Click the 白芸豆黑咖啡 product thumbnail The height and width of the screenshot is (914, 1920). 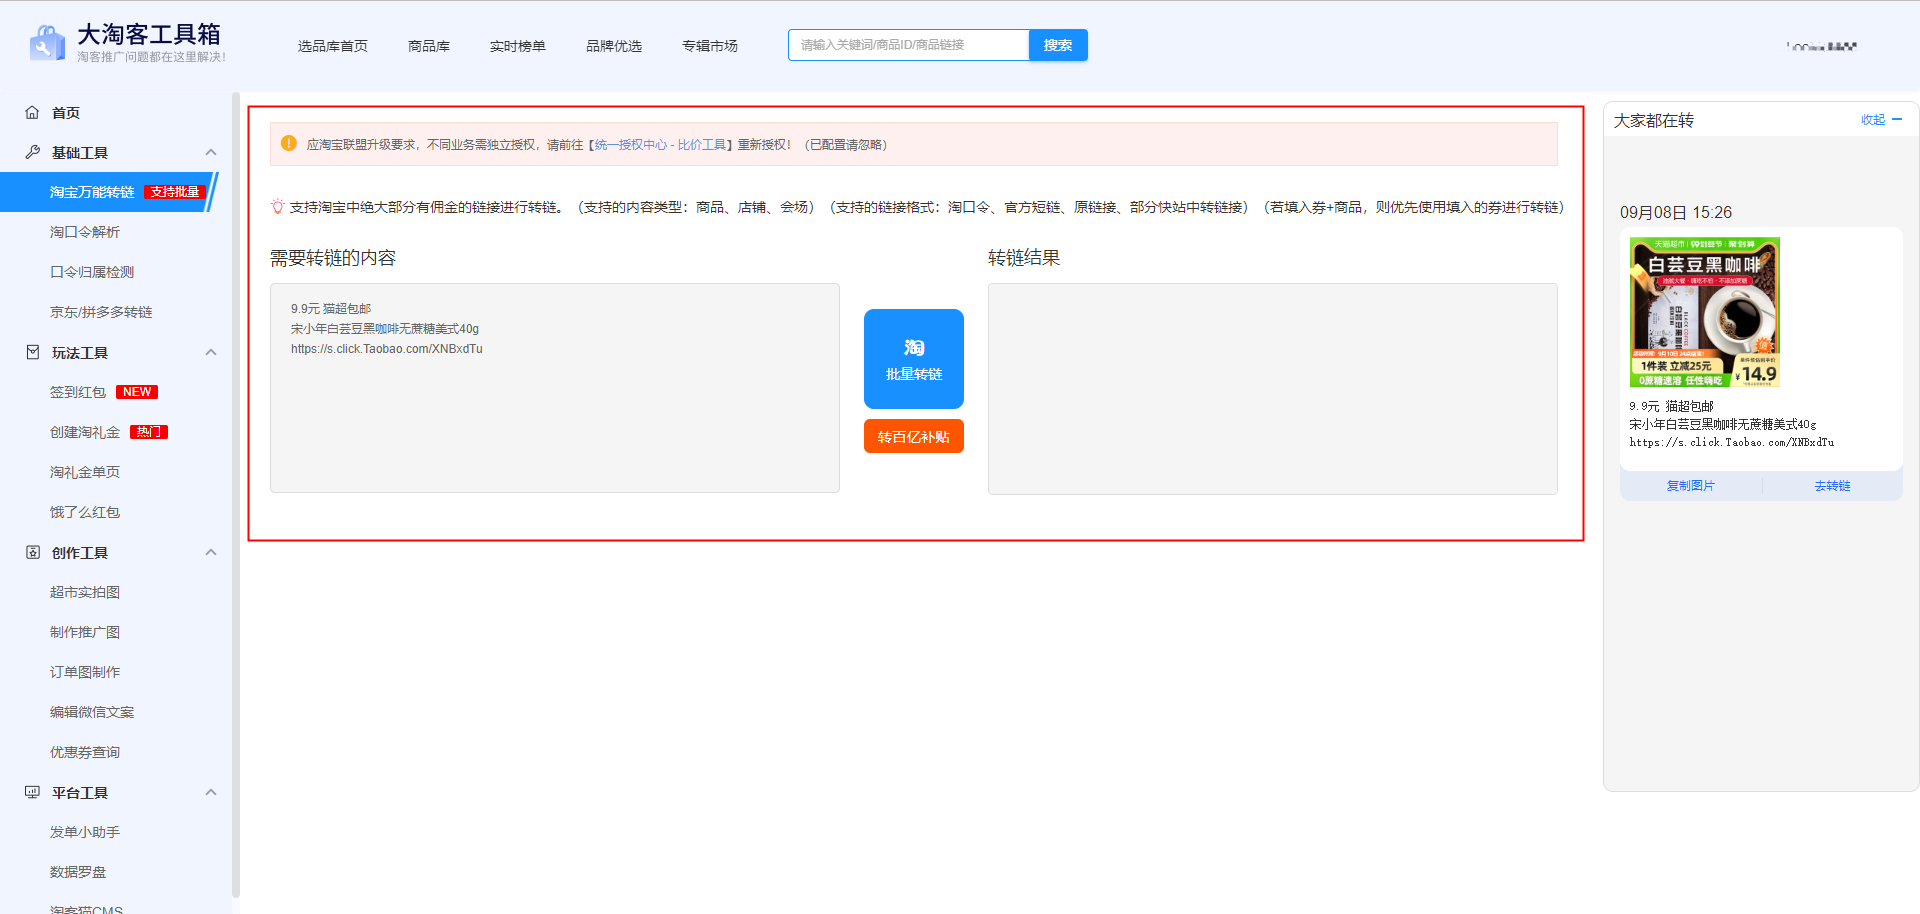(1704, 312)
